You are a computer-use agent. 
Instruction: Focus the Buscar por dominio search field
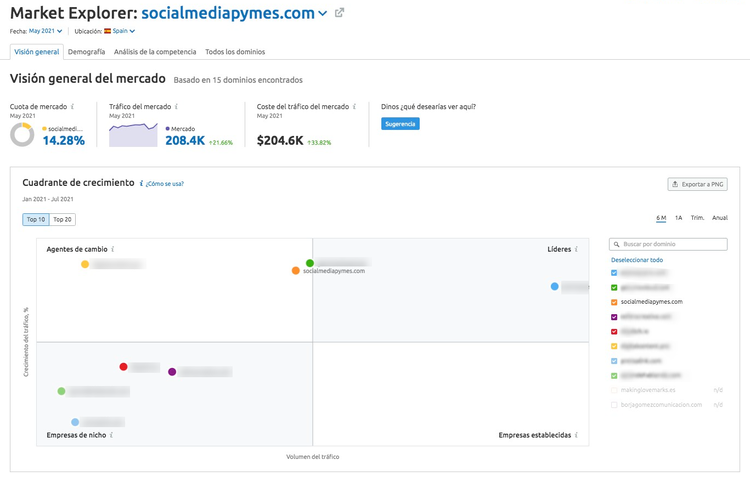pyautogui.click(x=668, y=244)
